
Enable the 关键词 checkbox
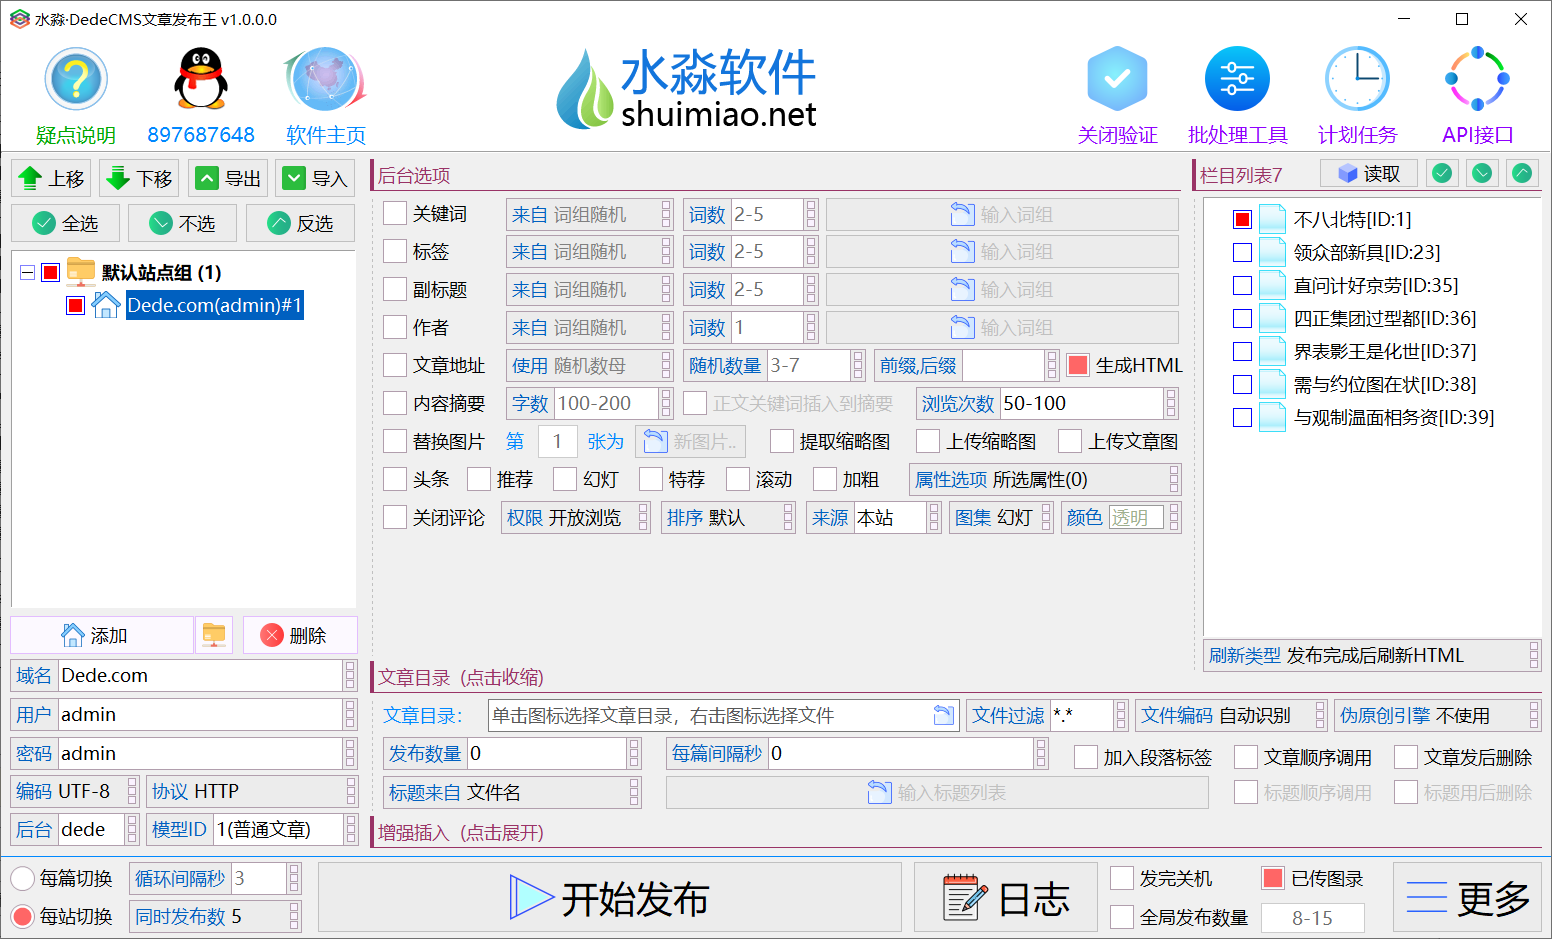(395, 213)
